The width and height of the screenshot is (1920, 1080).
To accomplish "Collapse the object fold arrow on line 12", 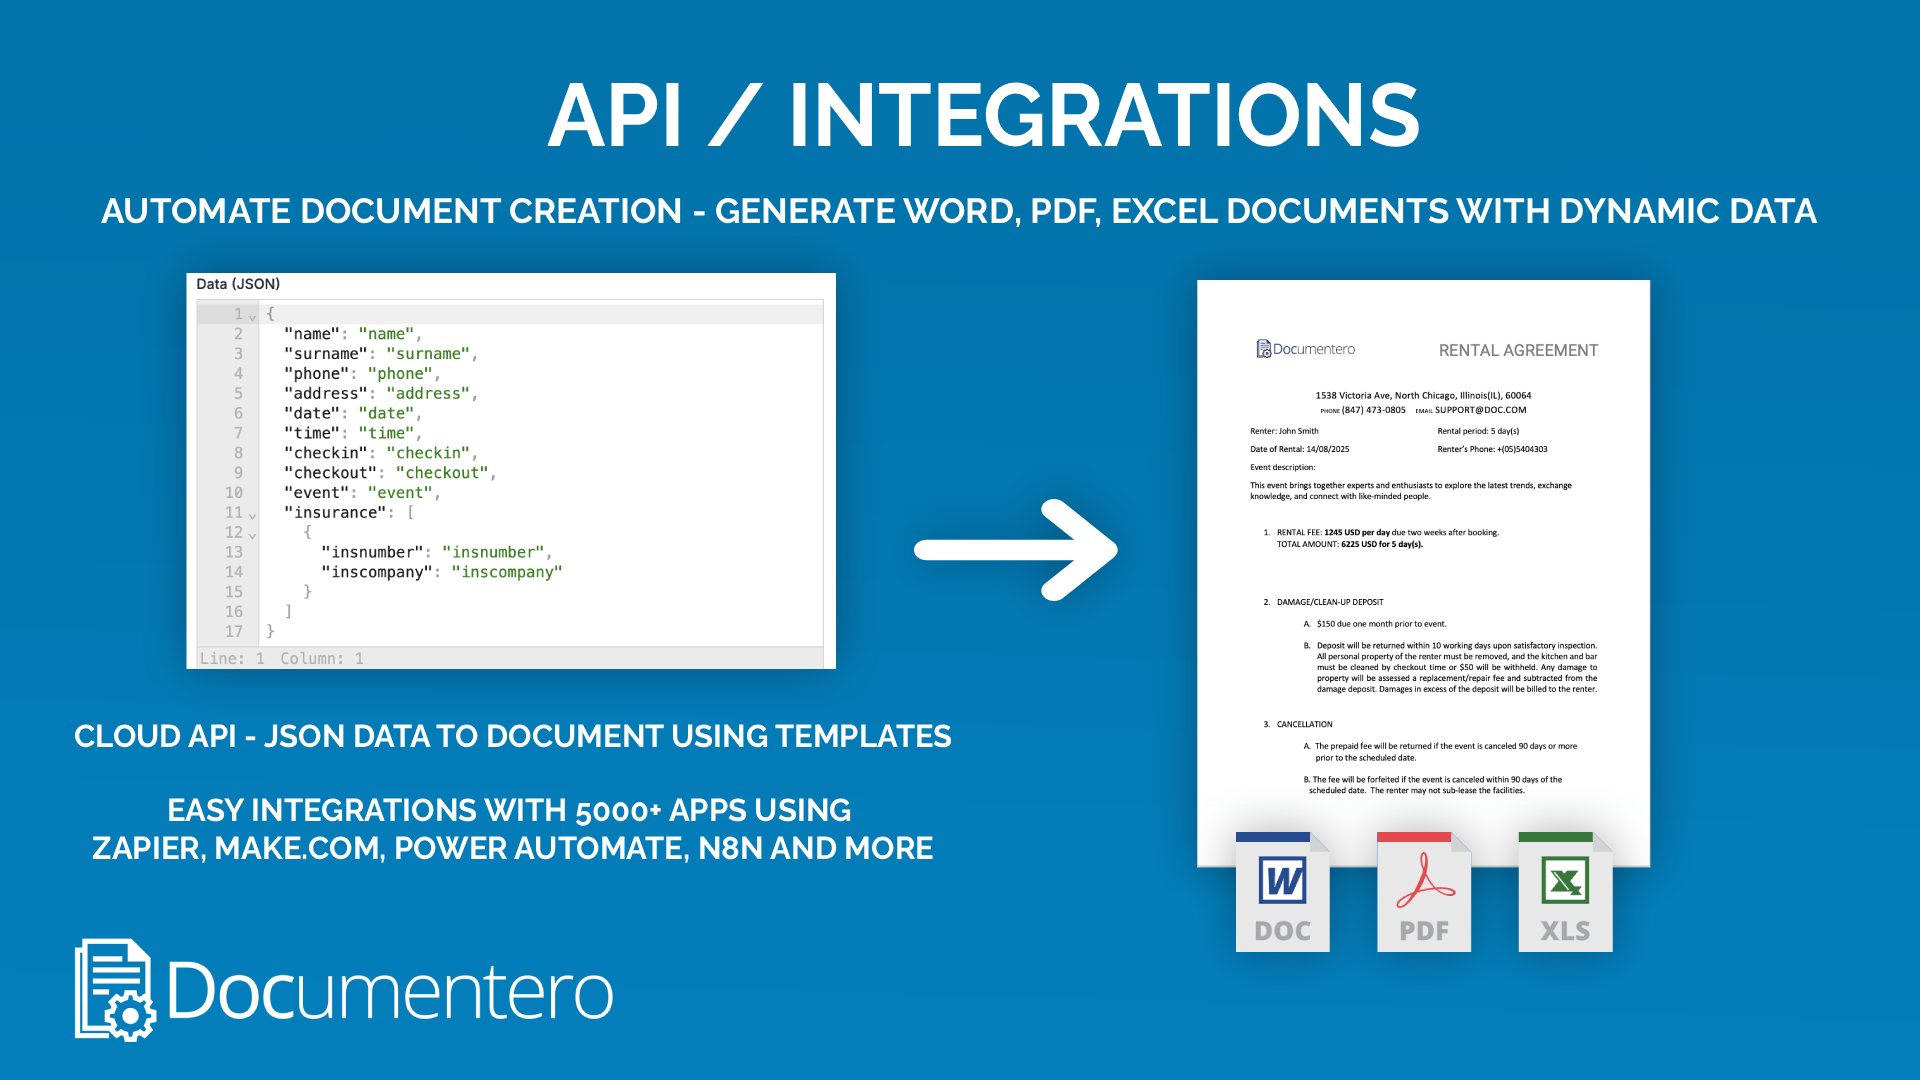I will pos(253,536).
